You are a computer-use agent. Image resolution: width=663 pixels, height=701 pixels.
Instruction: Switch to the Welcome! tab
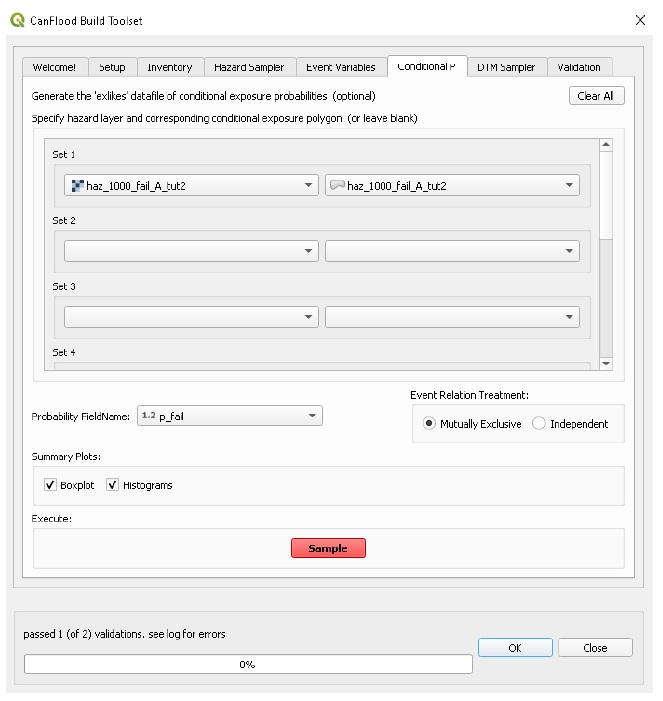[54, 68]
